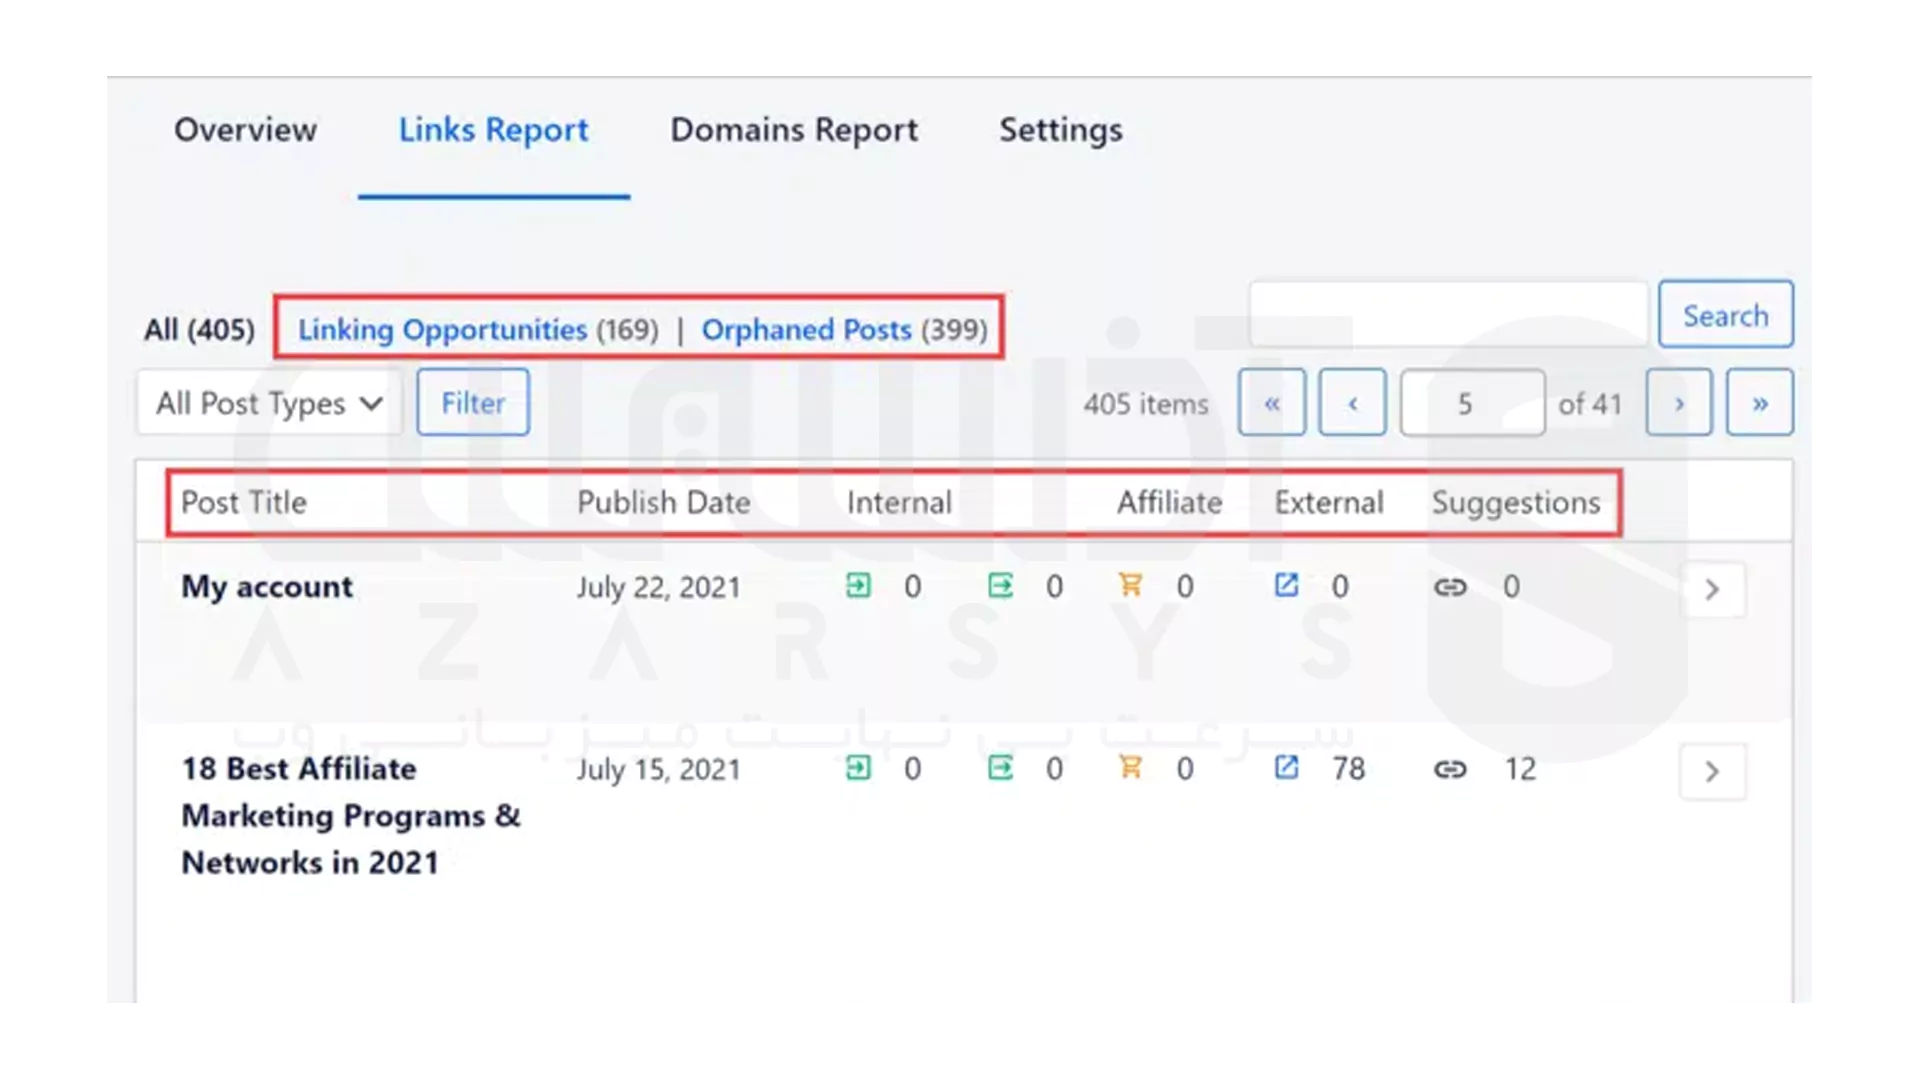This screenshot has width=1920, height=1080.
Task: Click the search text box
Action: click(x=1447, y=315)
